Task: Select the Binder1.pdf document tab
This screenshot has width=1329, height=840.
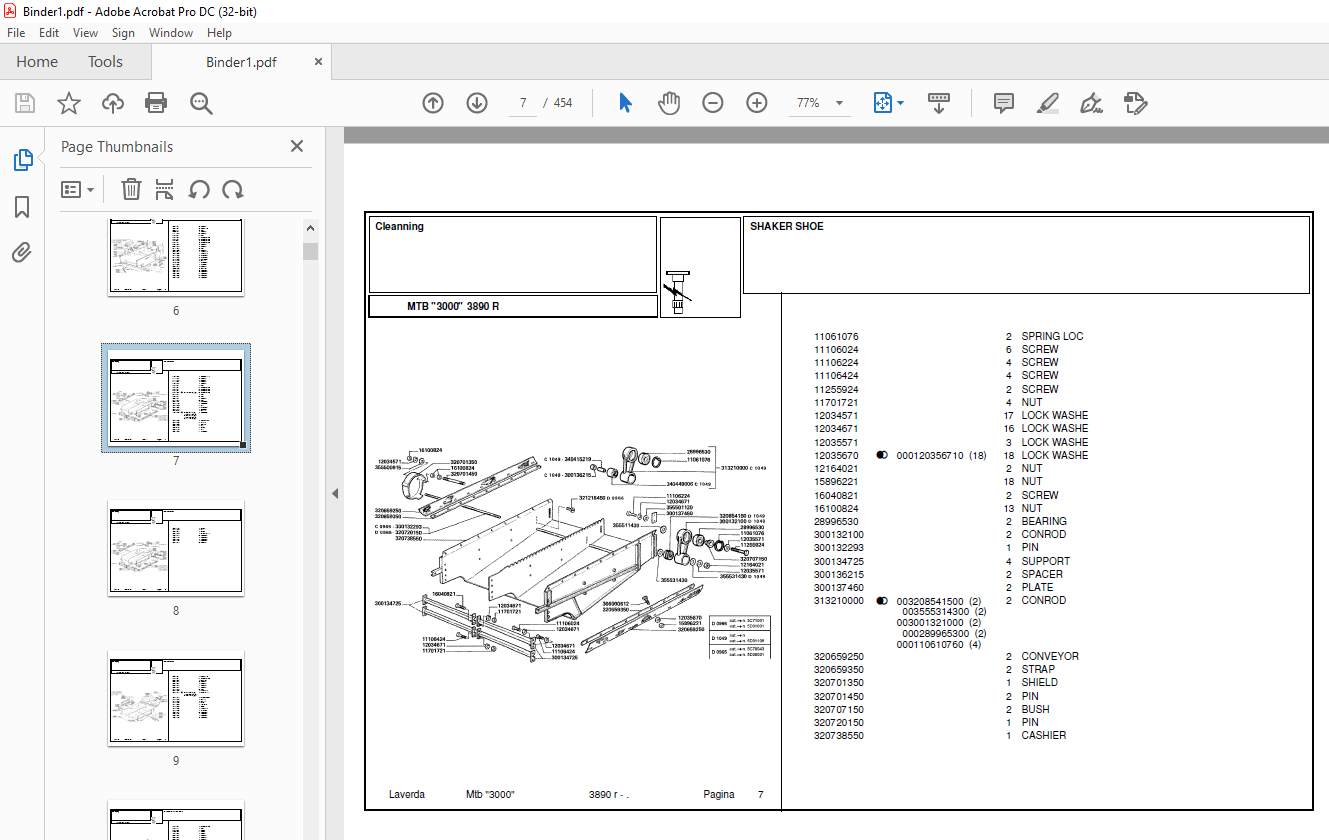Action: [241, 62]
